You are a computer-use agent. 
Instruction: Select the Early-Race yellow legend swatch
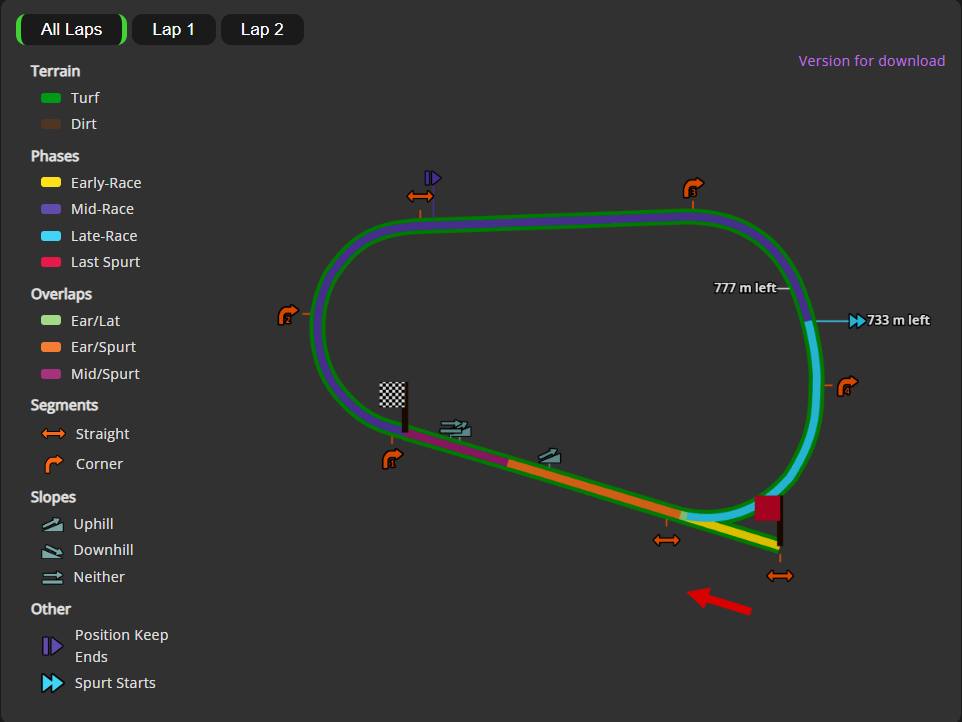pos(51,182)
